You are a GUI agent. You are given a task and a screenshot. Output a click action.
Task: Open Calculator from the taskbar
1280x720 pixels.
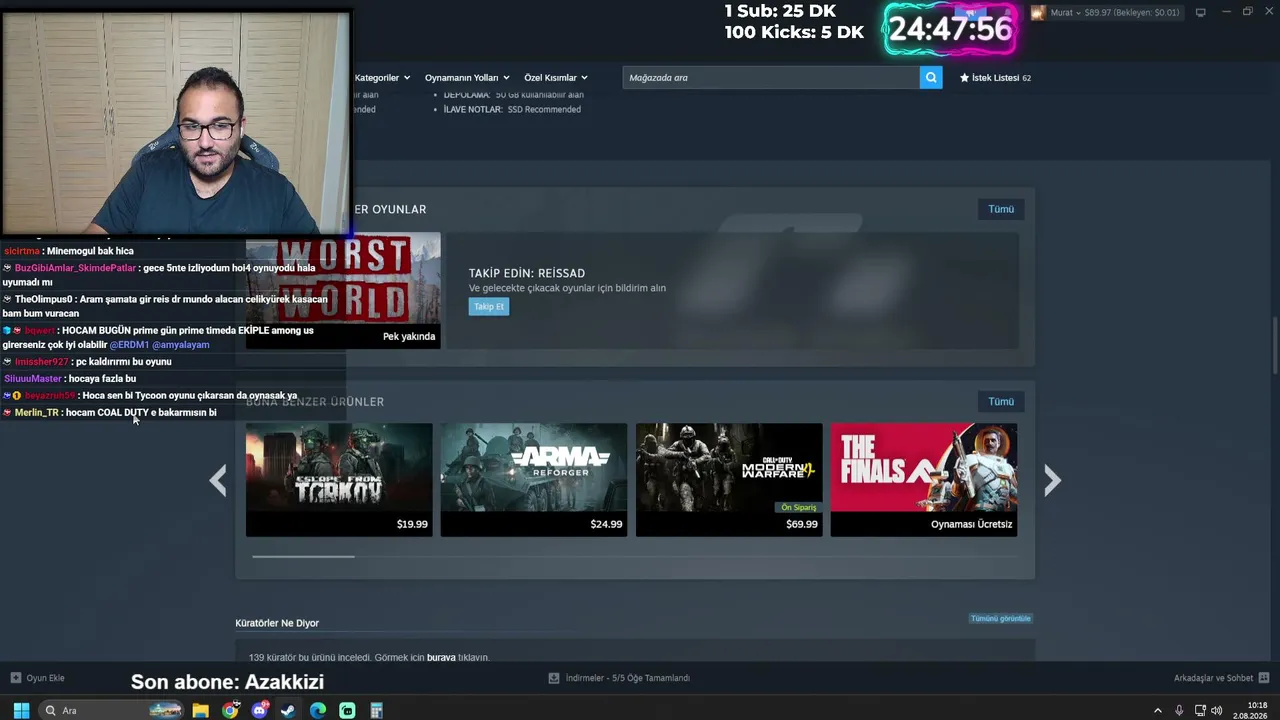(x=376, y=710)
